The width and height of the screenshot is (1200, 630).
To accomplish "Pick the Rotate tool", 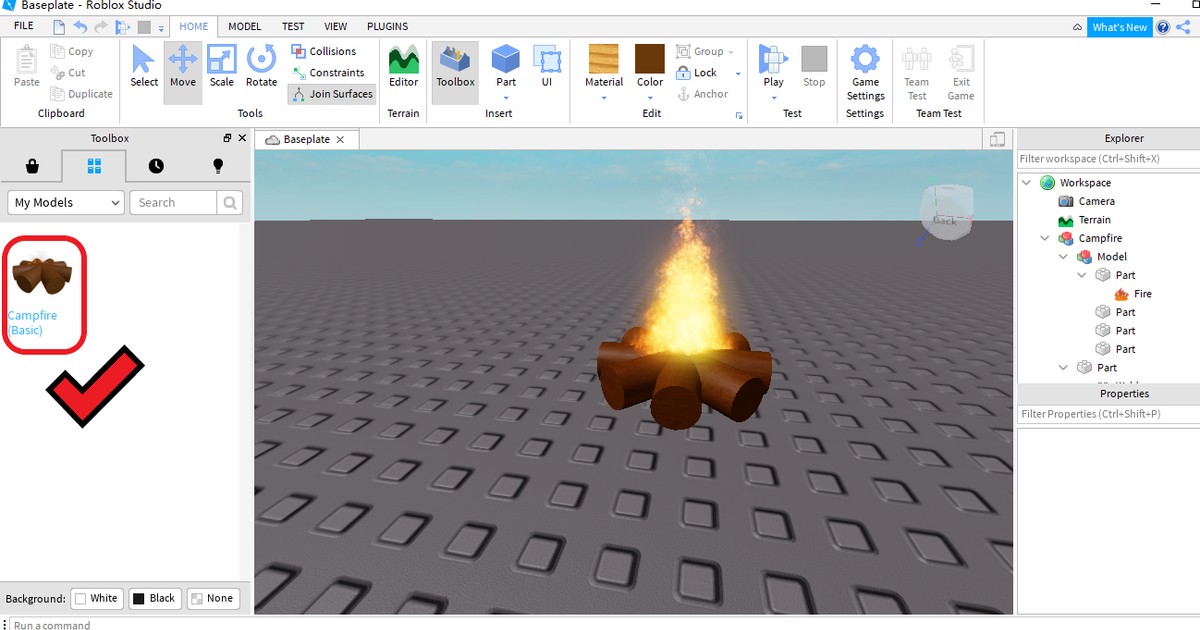I will coord(261,67).
